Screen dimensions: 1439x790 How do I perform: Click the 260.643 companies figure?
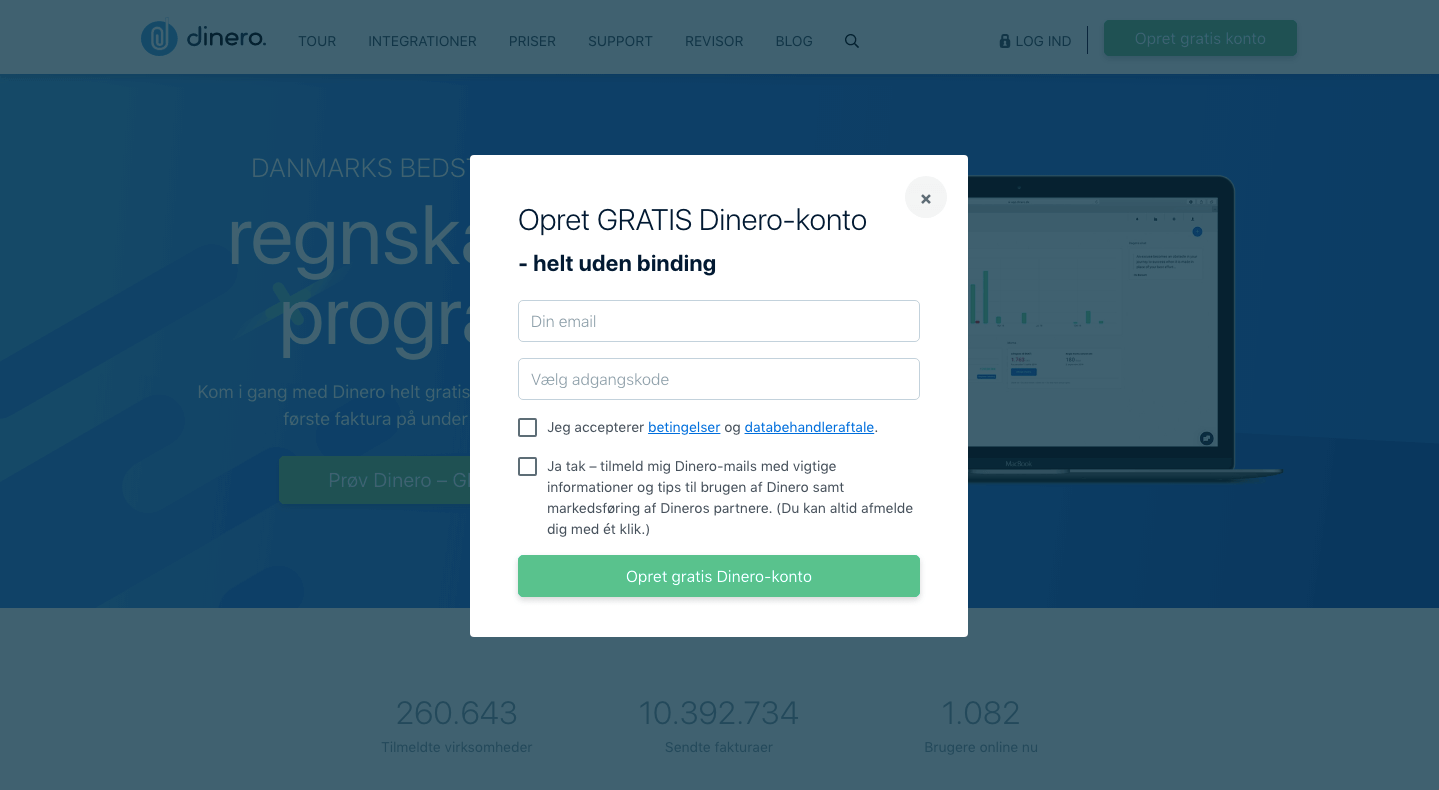coord(457,713)
